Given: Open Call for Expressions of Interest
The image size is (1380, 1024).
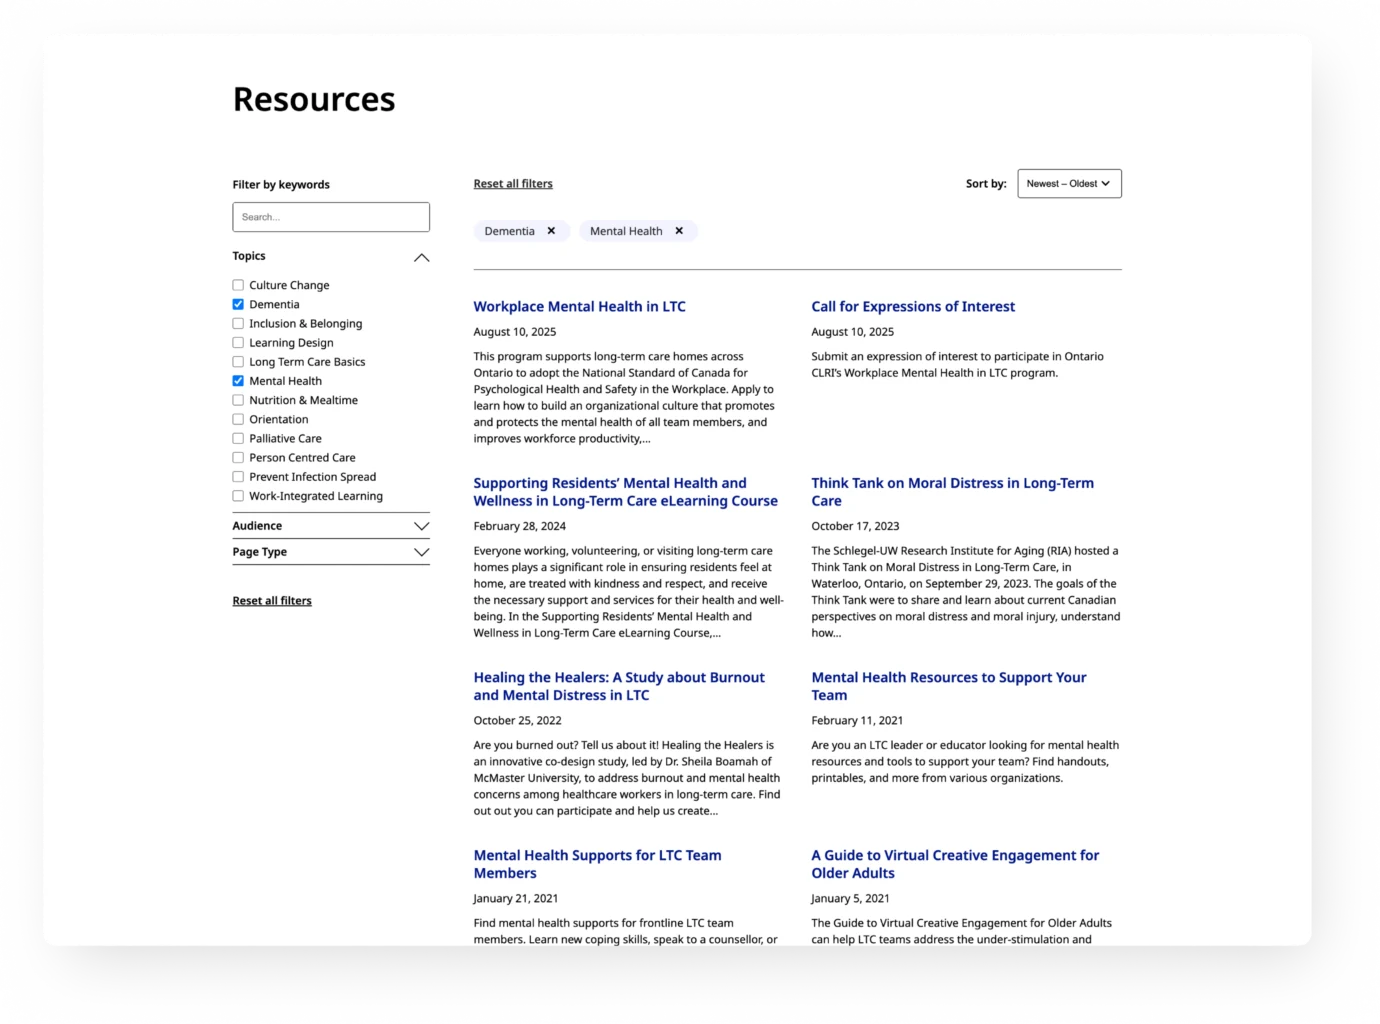Looking at the screenshot, I should 912,307.
